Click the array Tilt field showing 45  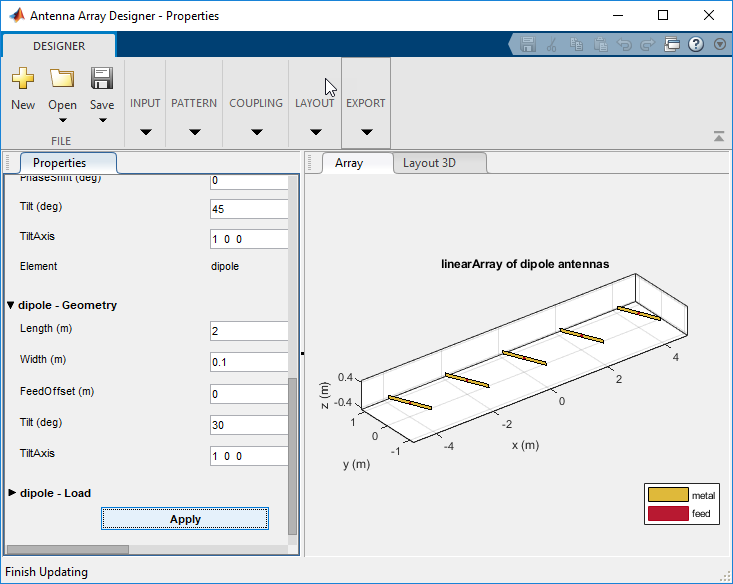(x=249, y=209)
